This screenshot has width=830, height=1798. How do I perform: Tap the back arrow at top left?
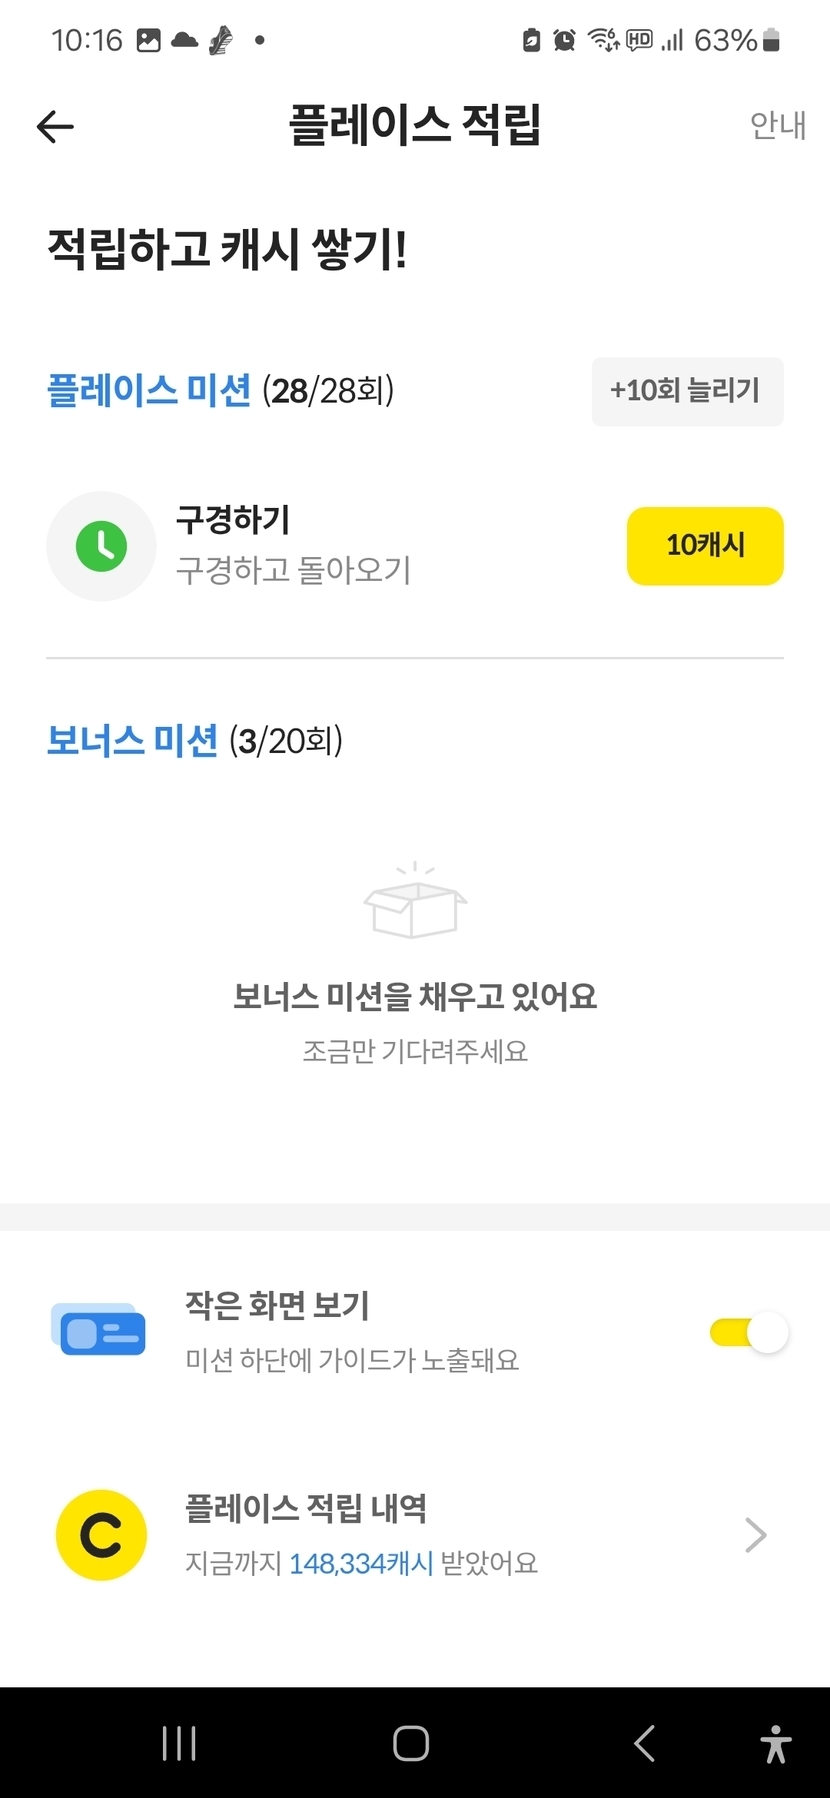pyautogui.click(x=55, y=127)
